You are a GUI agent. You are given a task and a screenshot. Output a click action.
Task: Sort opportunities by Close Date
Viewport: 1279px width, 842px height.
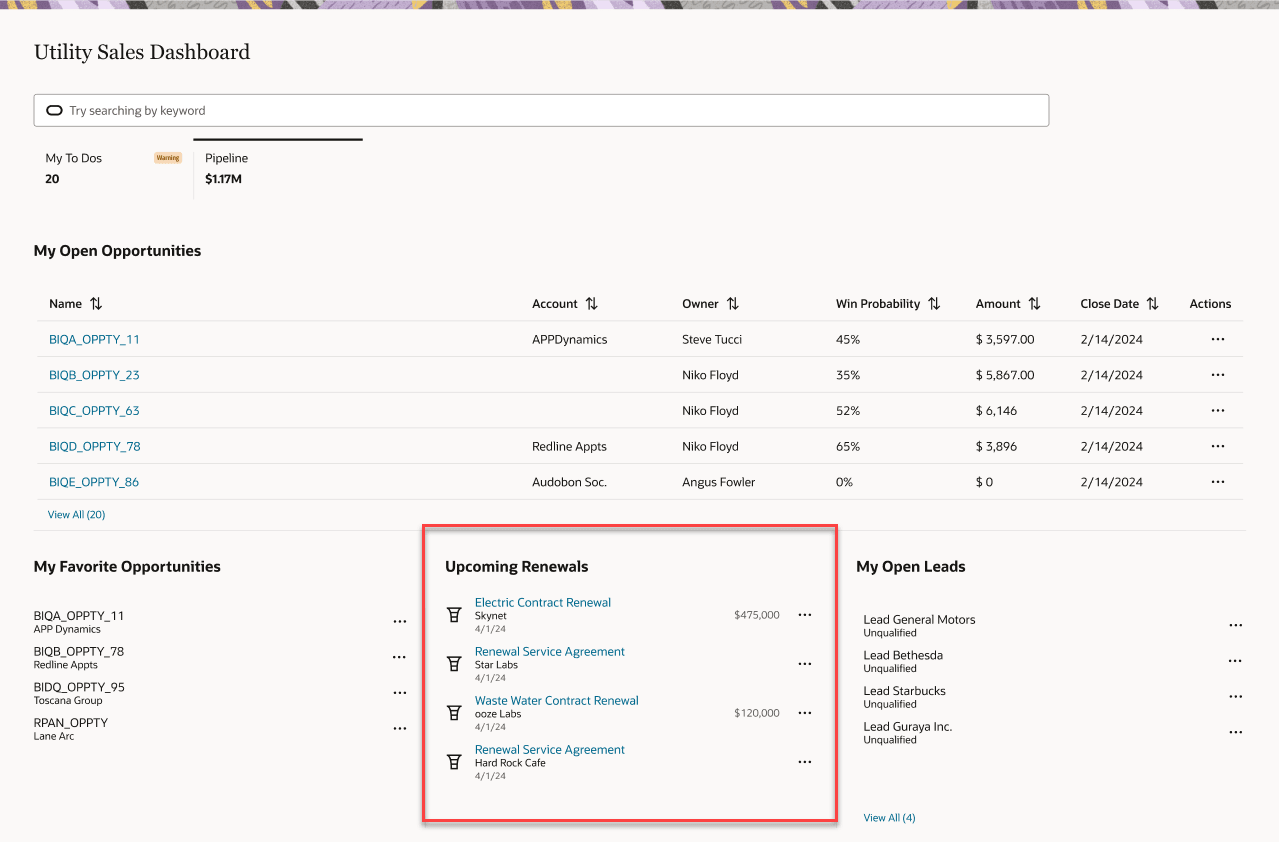pyautogui.click(x=1152, y=304)
